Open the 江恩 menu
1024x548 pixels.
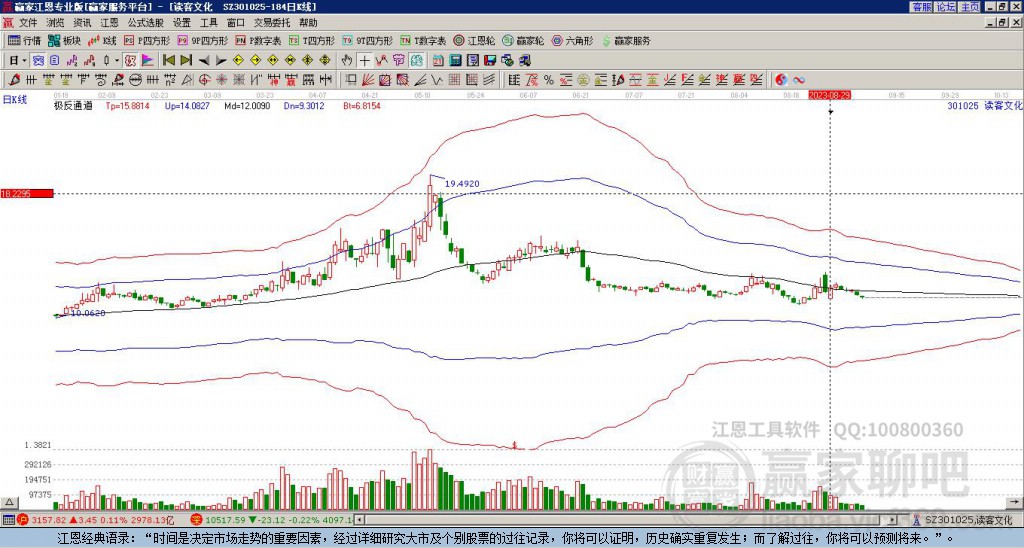tap(109, 23)
